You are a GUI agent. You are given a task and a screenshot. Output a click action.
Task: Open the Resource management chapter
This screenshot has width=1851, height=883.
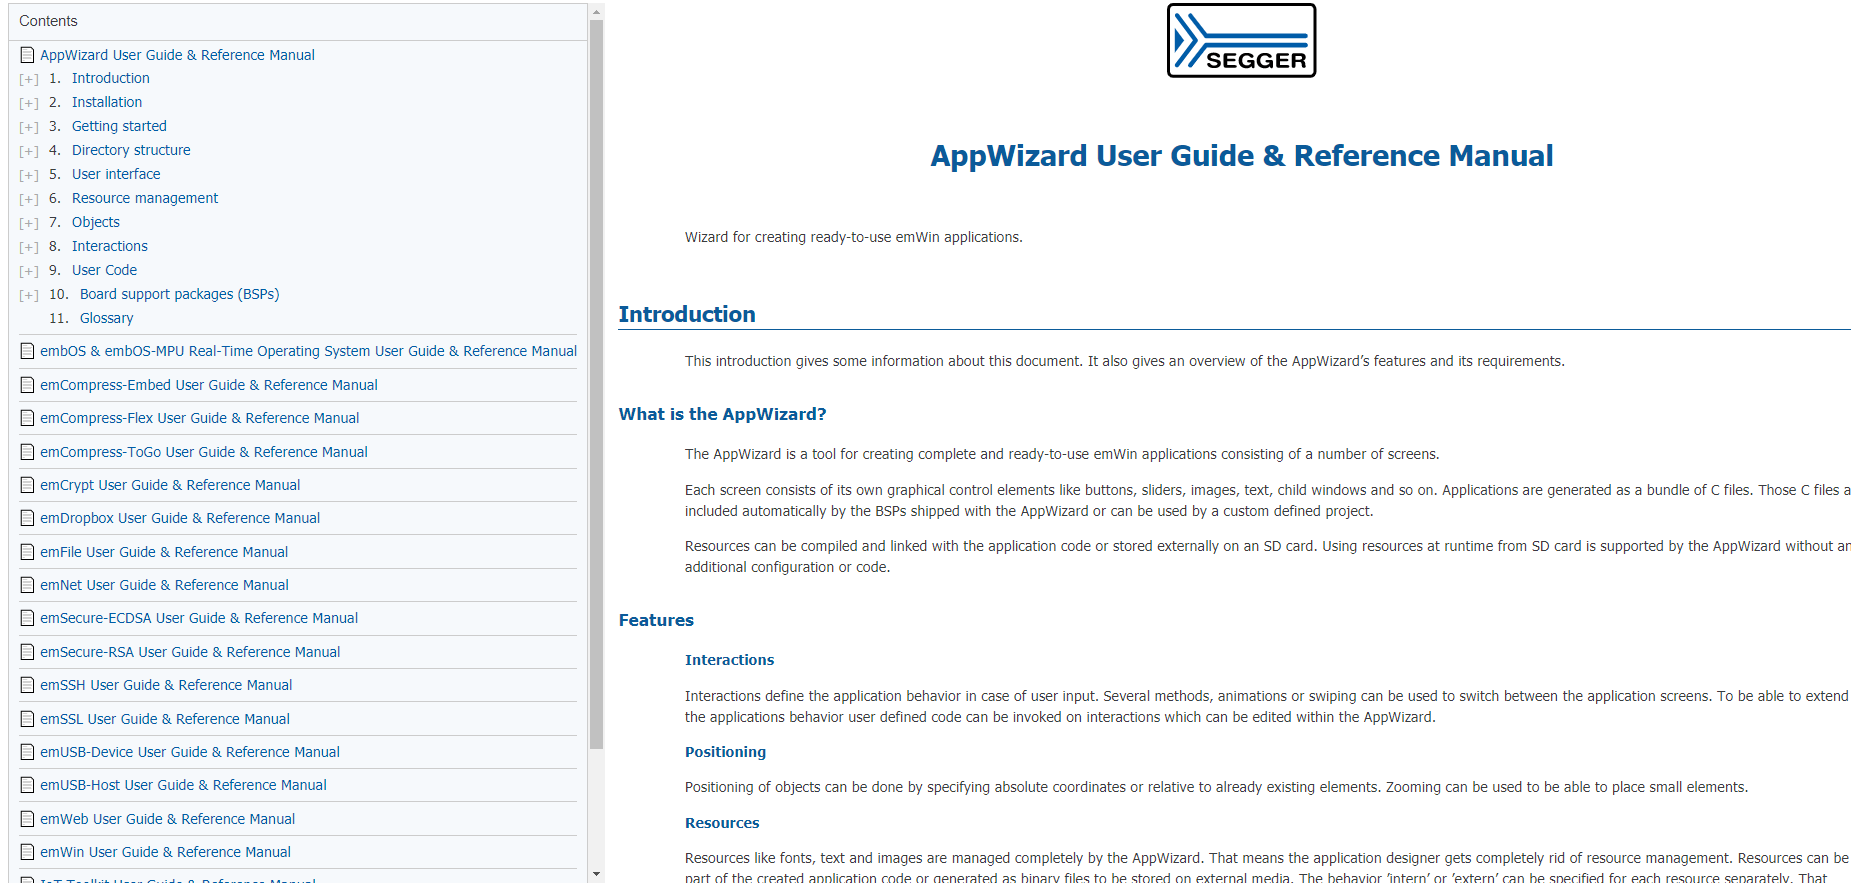(145, 198)
